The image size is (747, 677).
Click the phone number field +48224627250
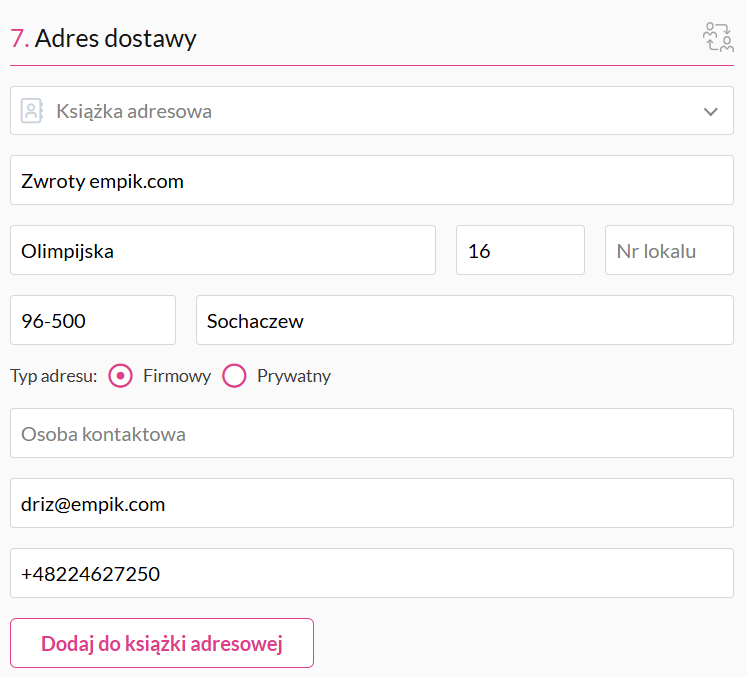(372, 573)
